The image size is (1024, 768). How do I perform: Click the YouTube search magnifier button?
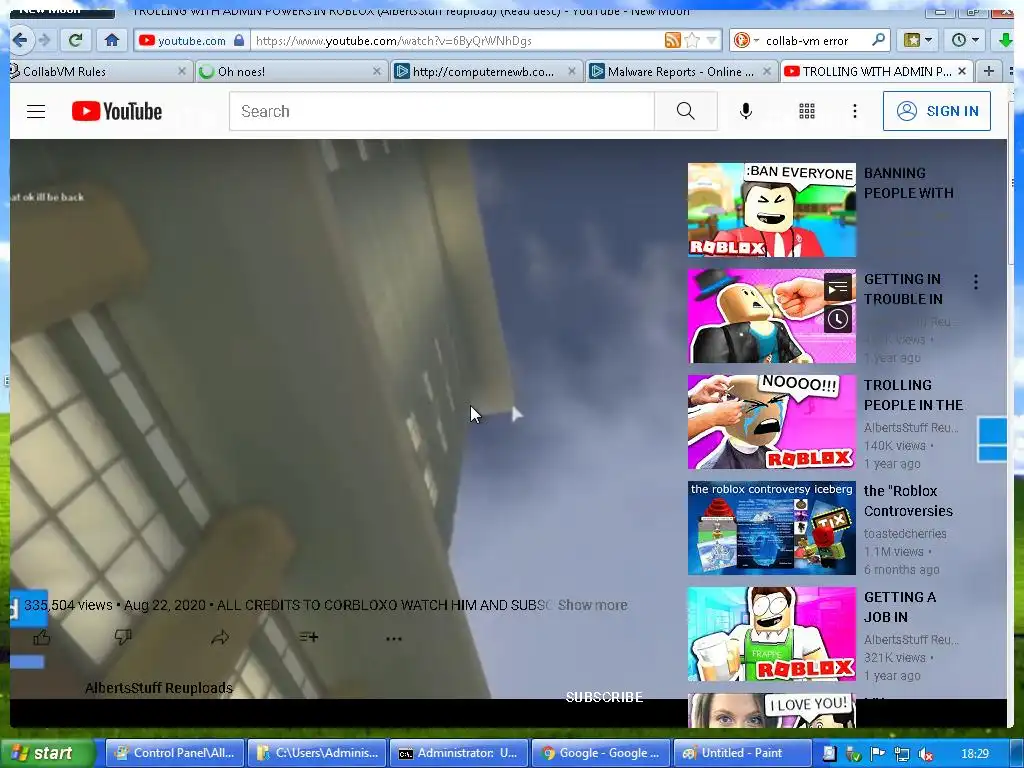click(686, 111)
